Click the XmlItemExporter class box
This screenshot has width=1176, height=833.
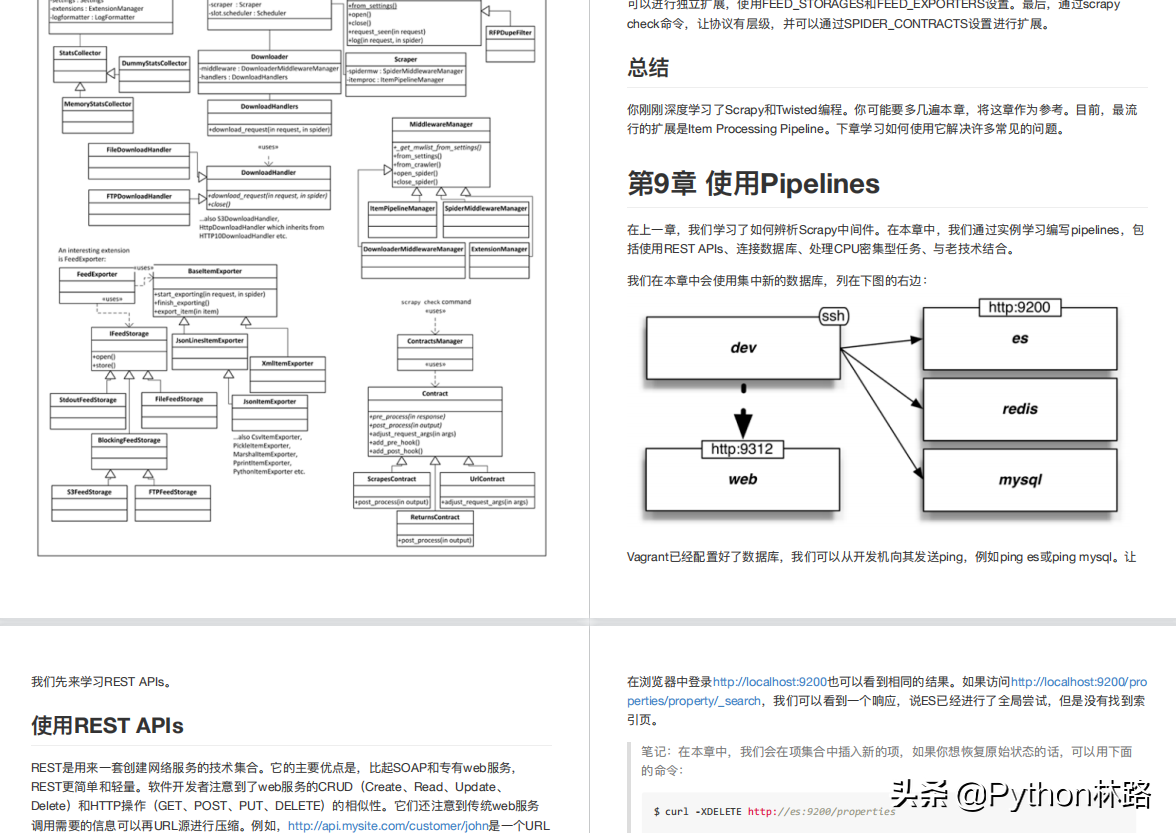coord(287,375)
